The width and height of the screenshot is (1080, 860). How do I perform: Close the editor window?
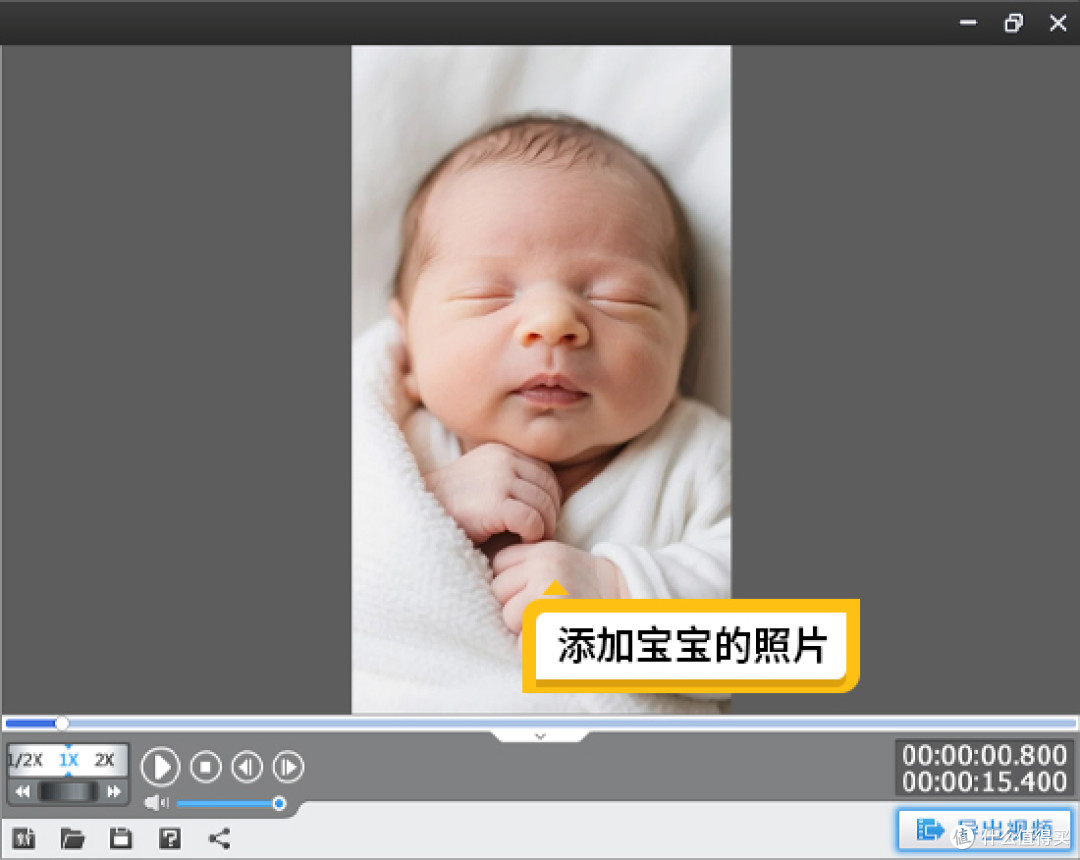point(1058,23)
